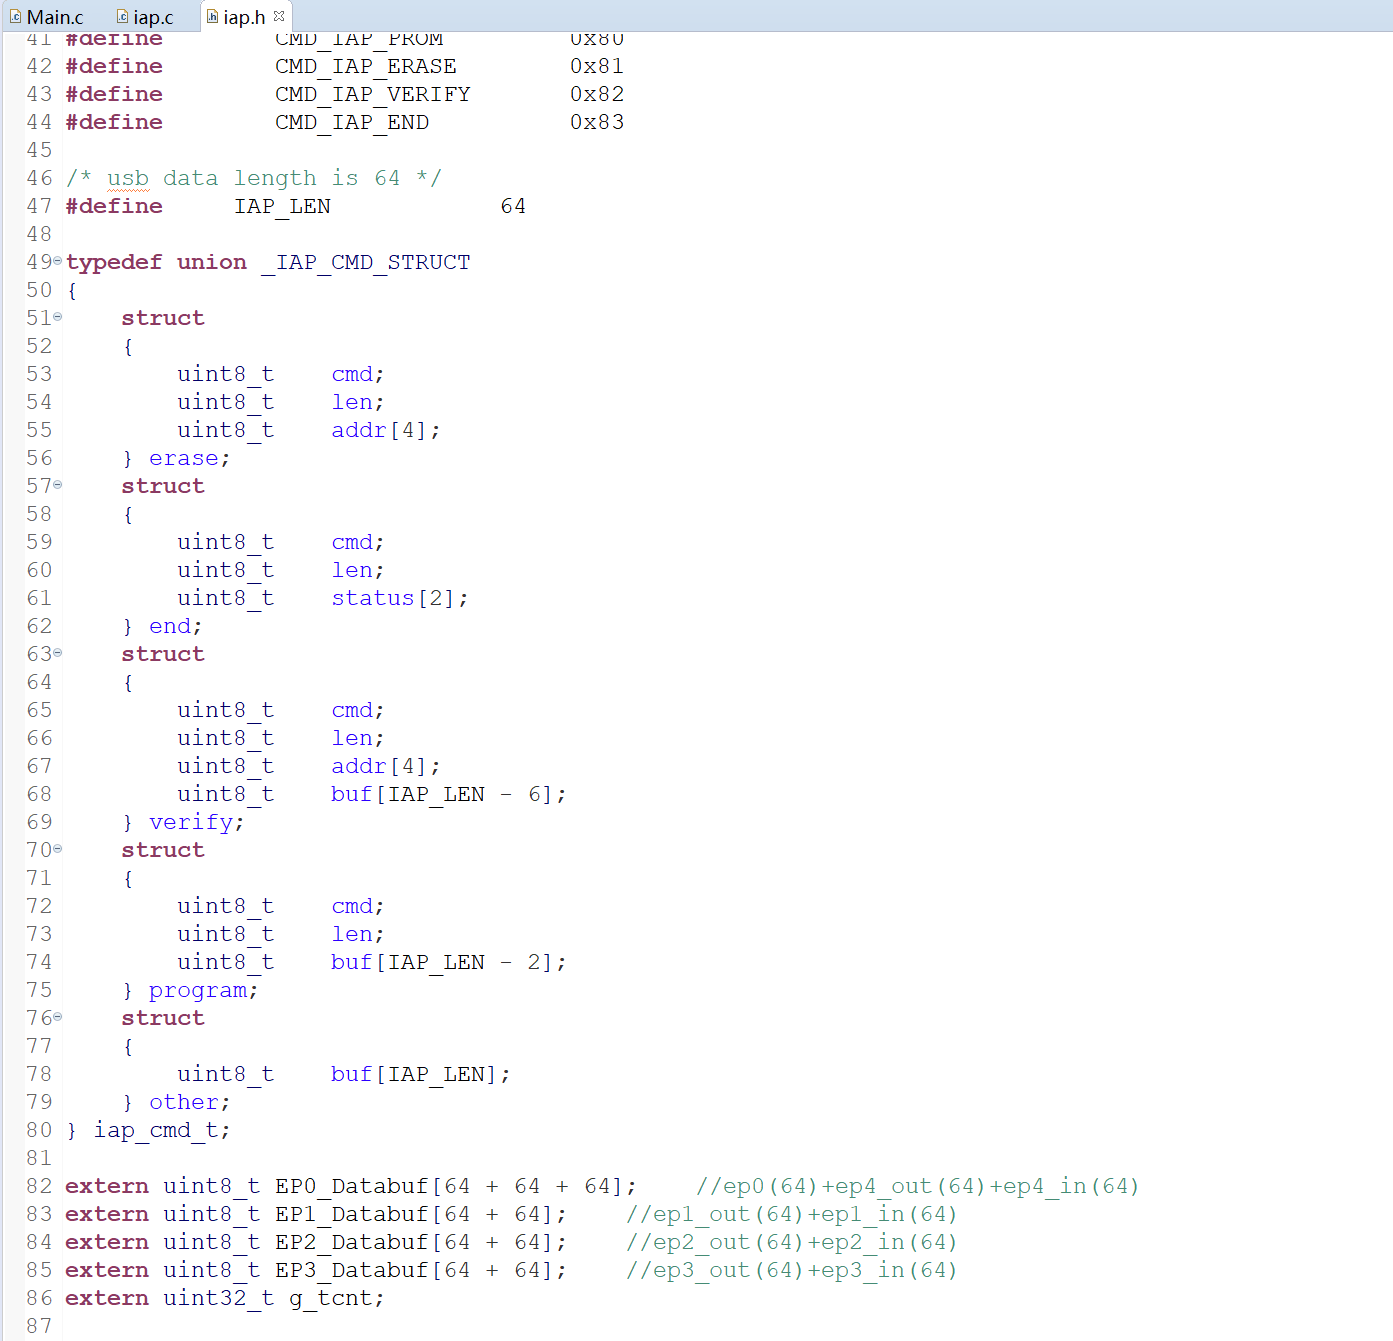Click the underlined word usb in comment
This screenshot has height=1341, width=1393.
[x=128, y=178]
